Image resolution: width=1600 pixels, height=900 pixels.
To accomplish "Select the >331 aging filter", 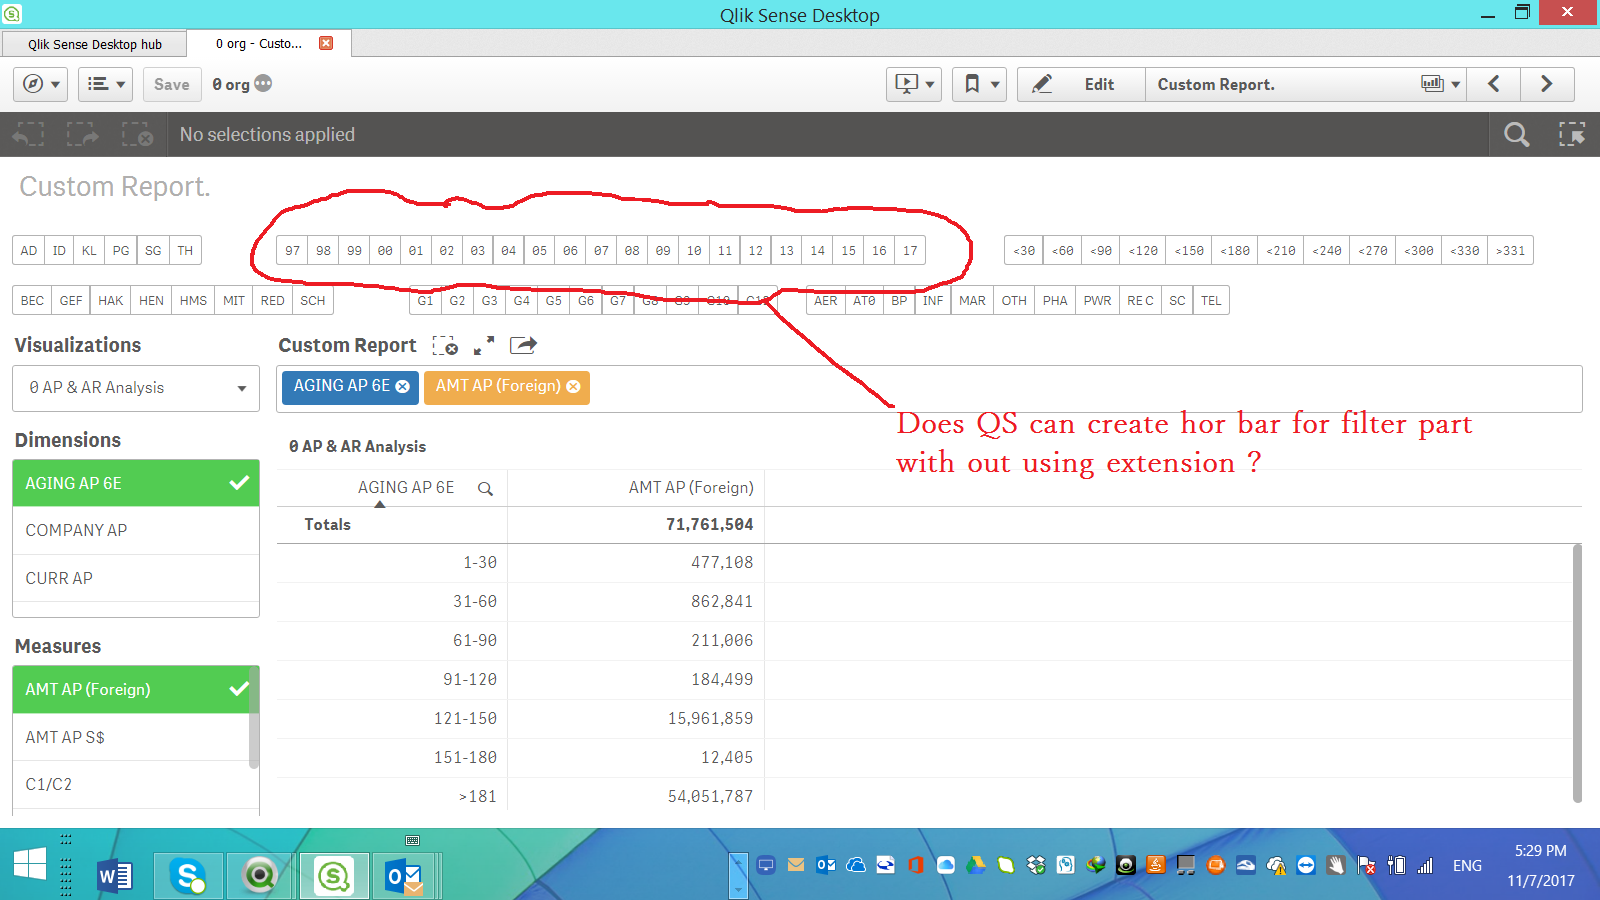I will click(x=1510, y=251).
